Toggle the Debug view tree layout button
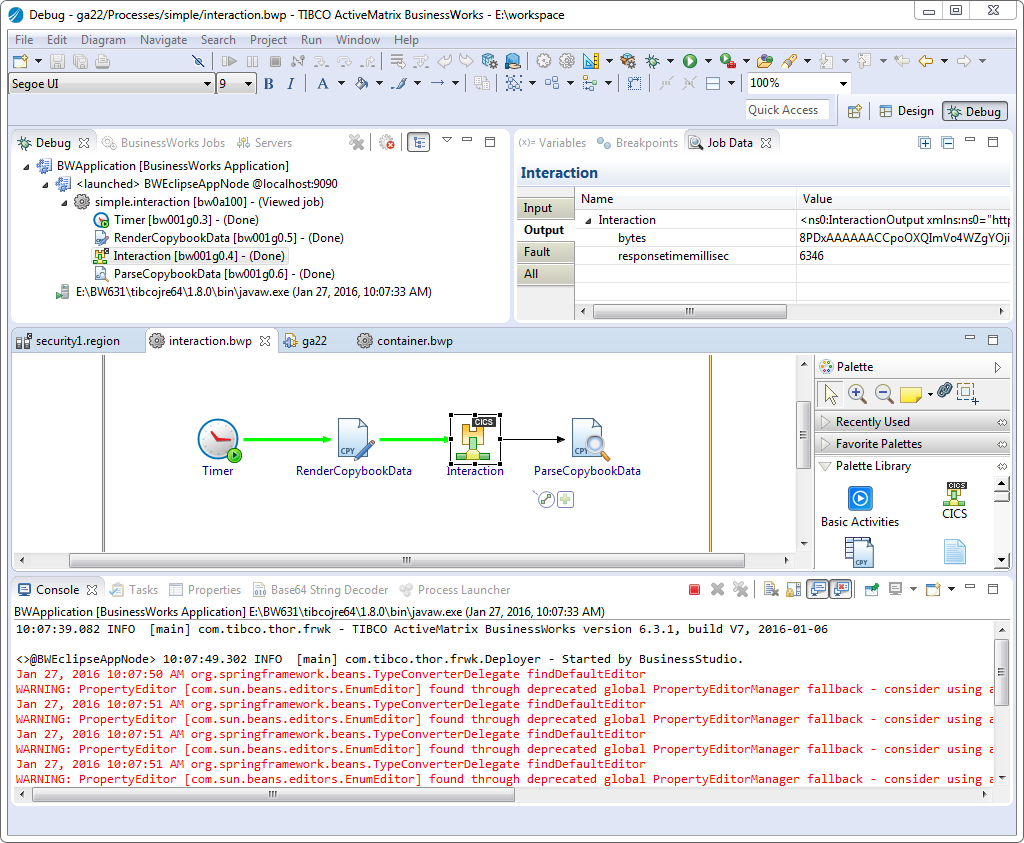This screenshot has height=843, width=1024. [x=419, y=142]
